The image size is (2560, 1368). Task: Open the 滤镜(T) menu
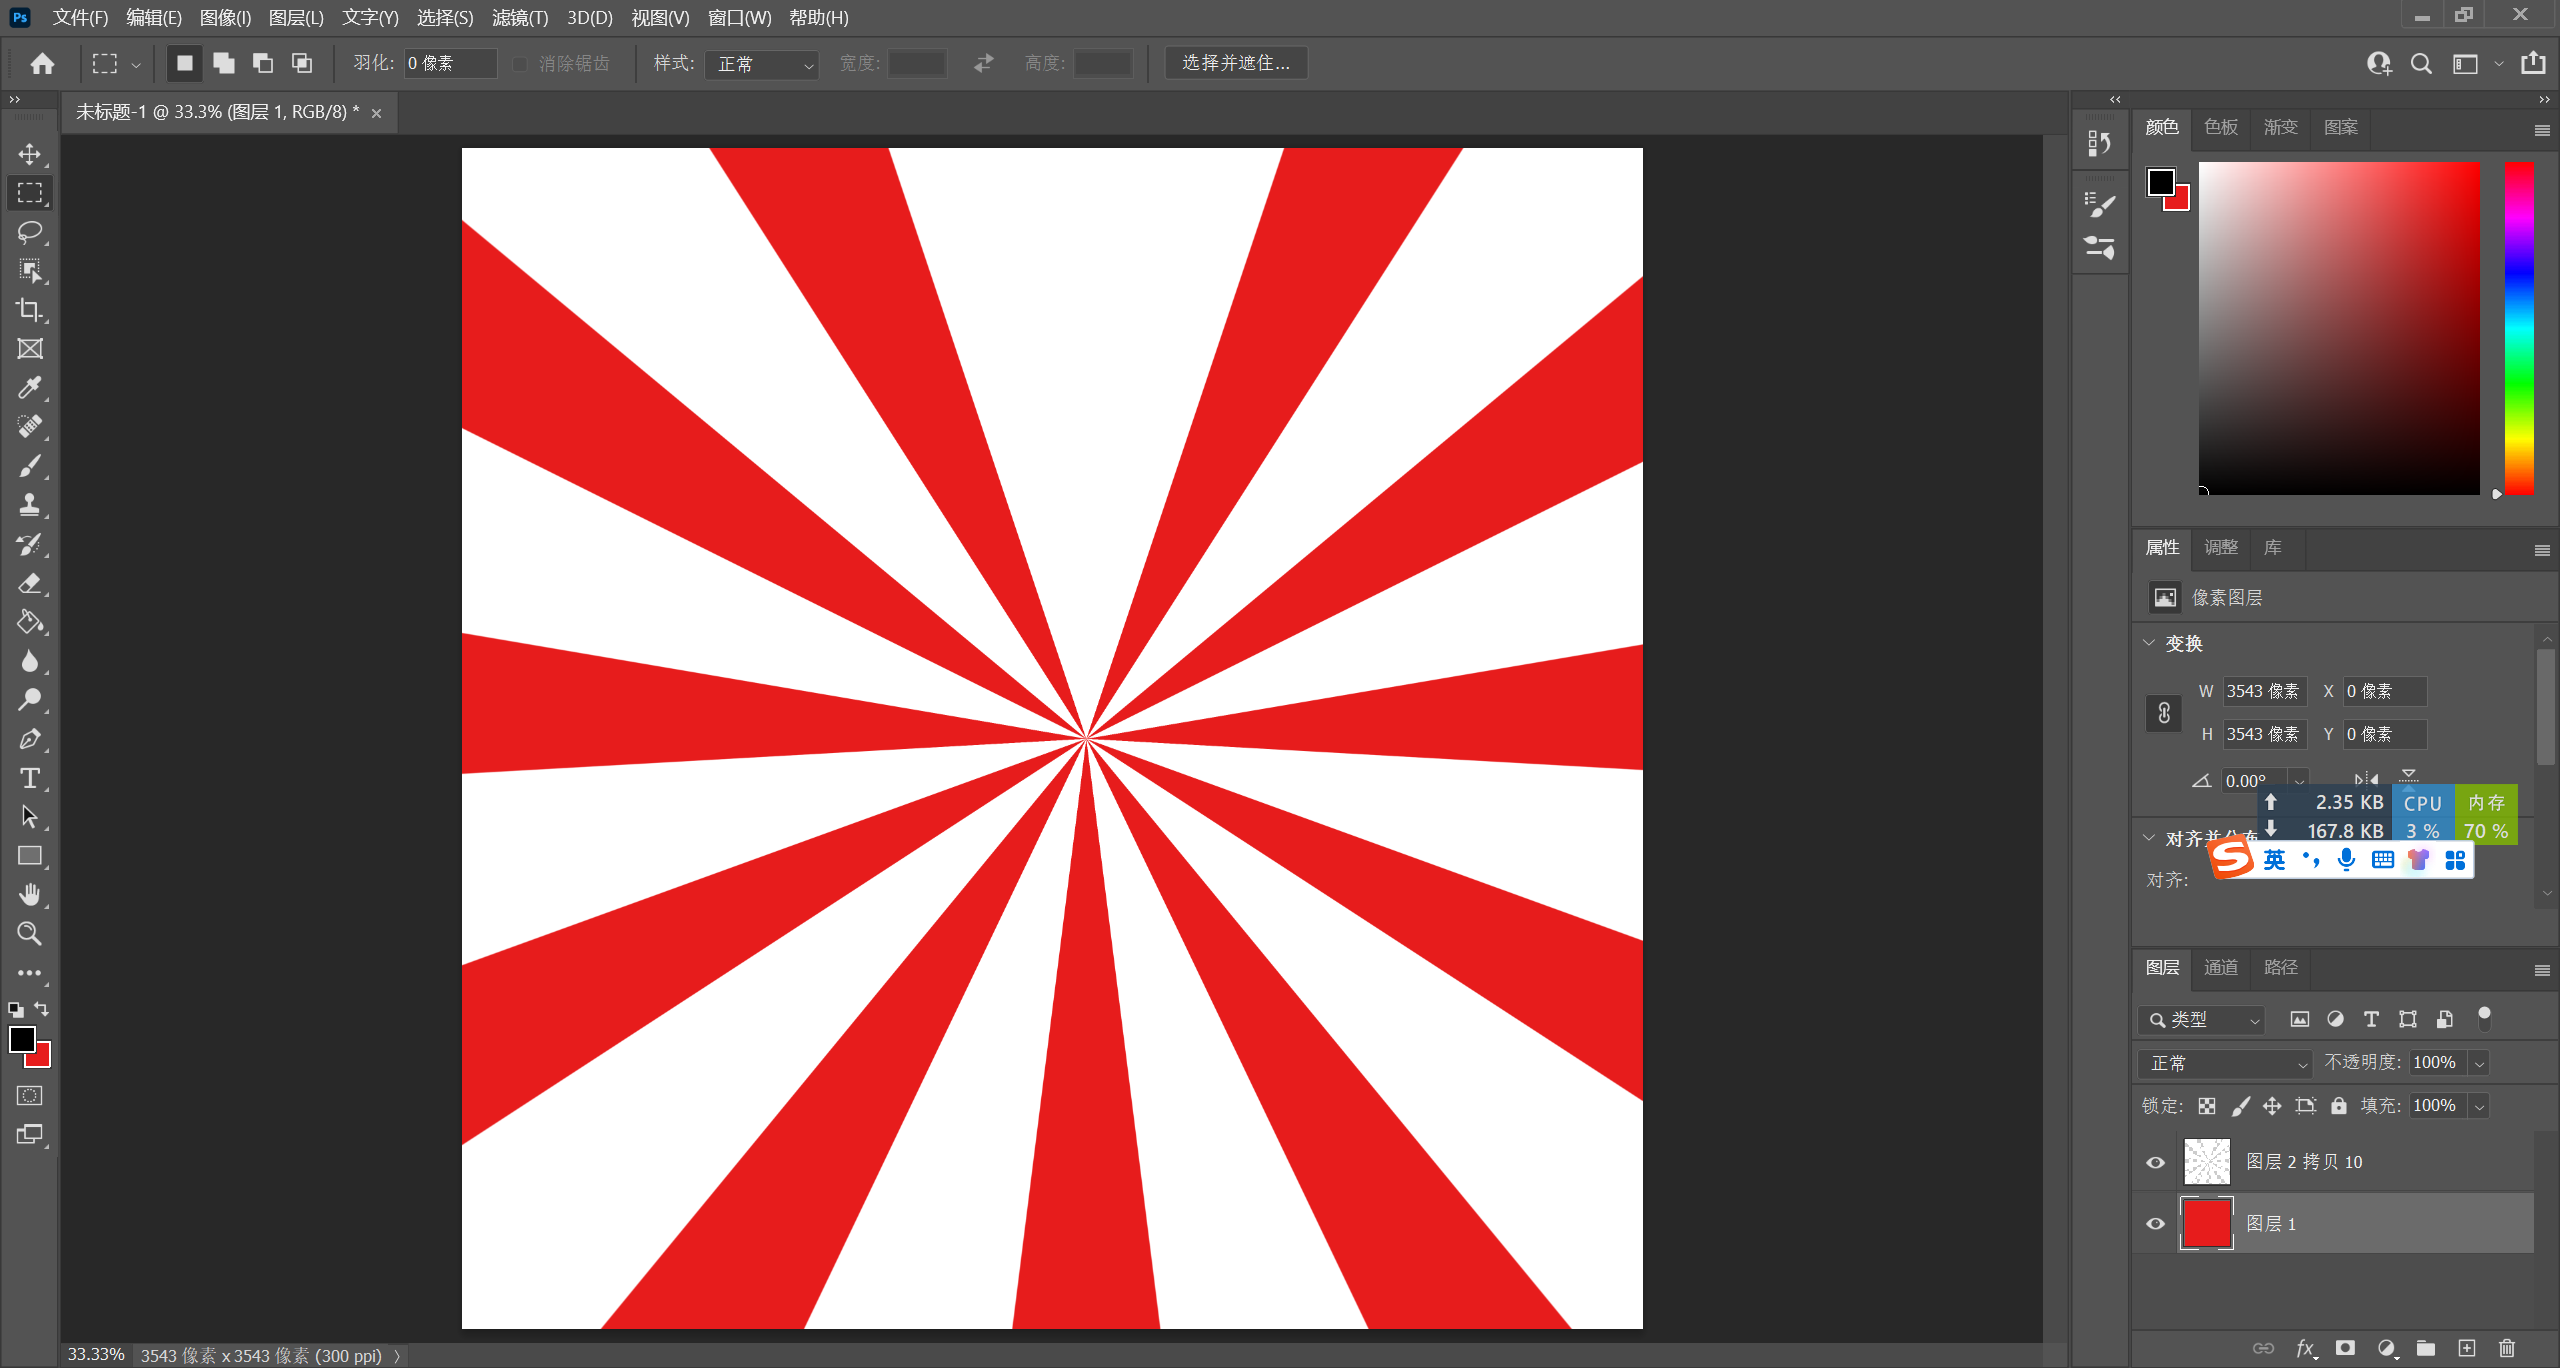coord(520,18)
